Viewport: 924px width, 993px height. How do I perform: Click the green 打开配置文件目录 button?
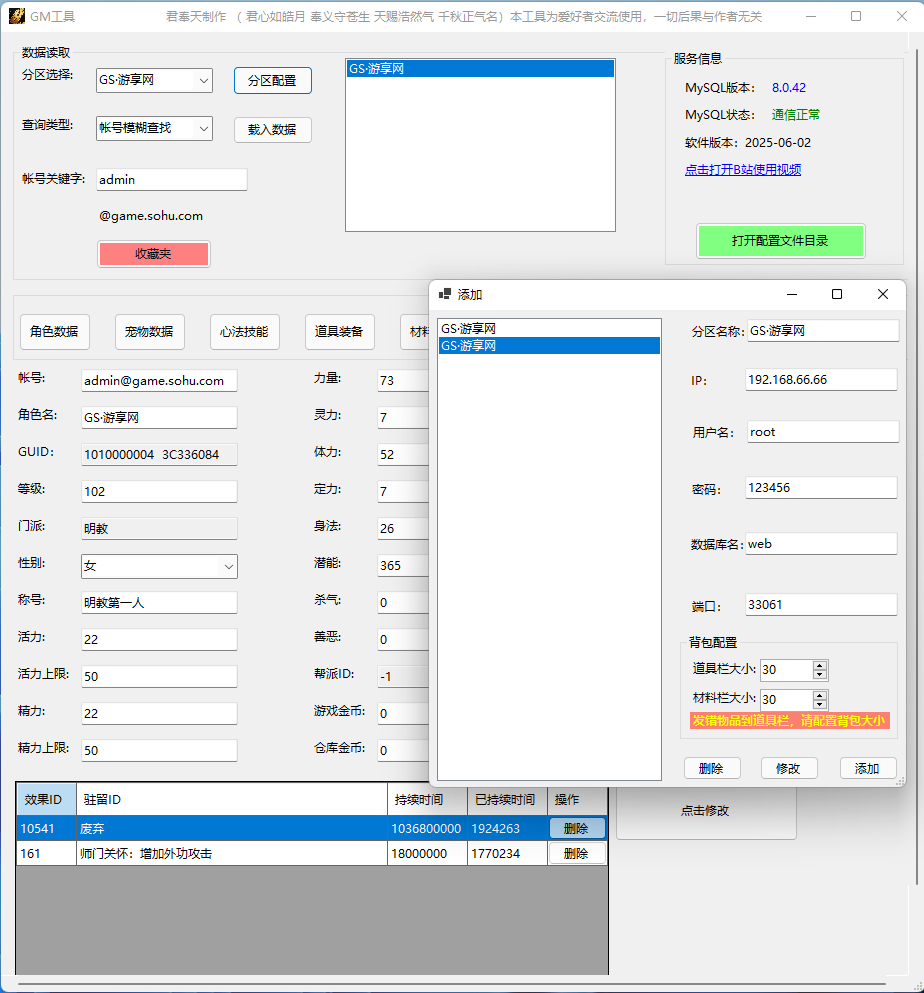[780, 241]
